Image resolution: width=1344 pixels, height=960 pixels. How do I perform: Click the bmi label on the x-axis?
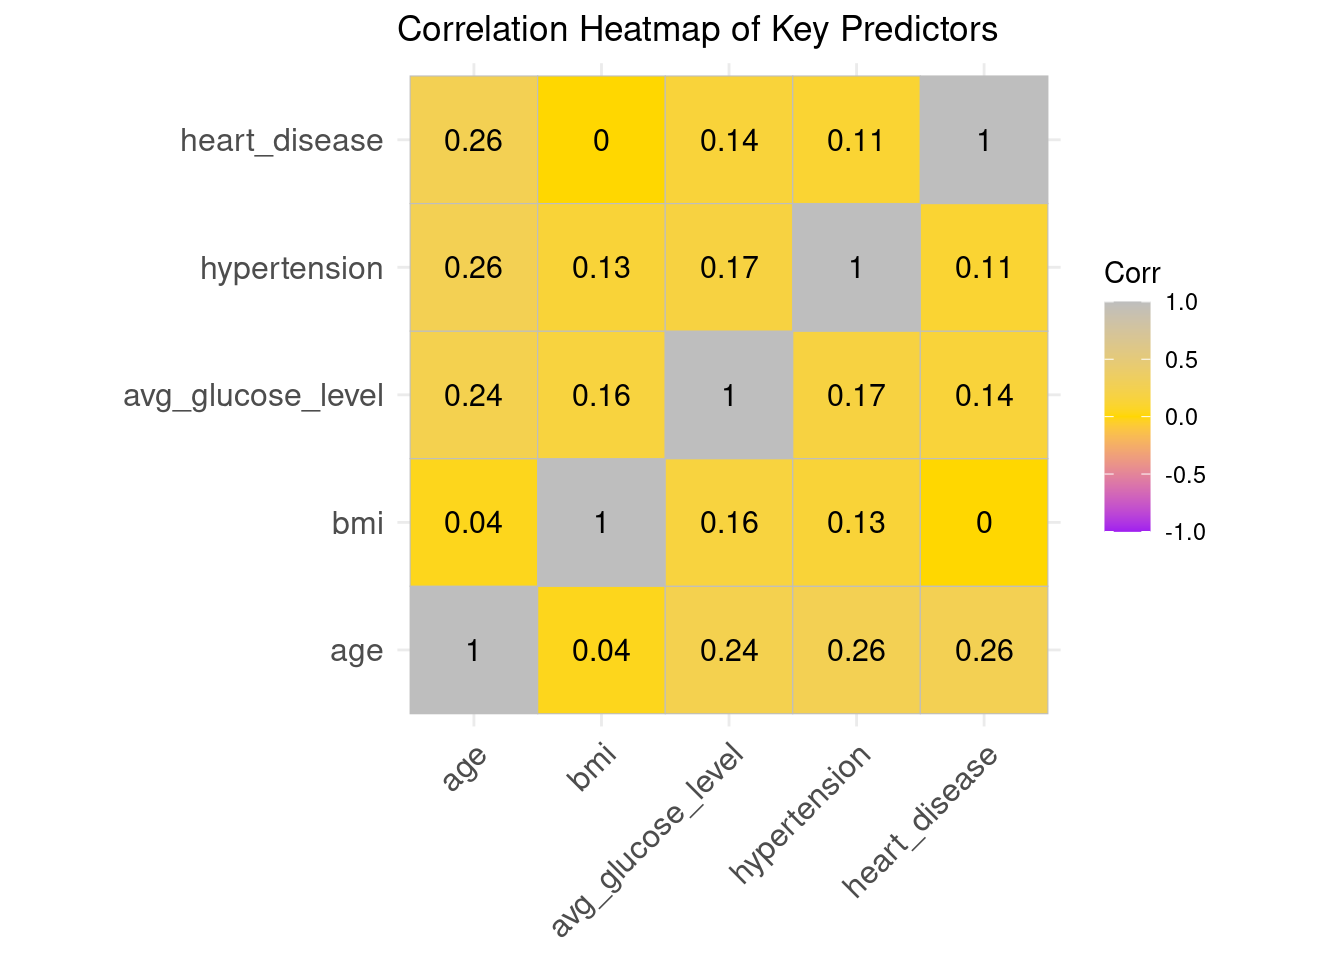point(591,768)
